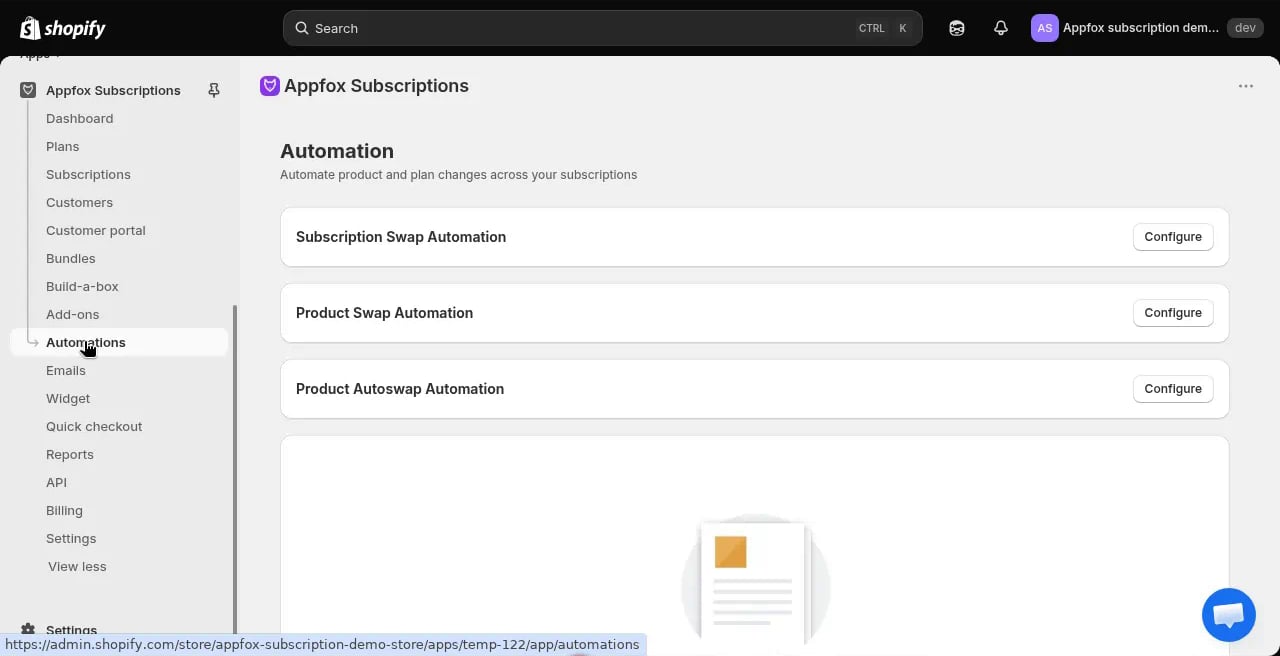Open the Sidekick assistant icon

pyautogui.click(x=957, y=28)
